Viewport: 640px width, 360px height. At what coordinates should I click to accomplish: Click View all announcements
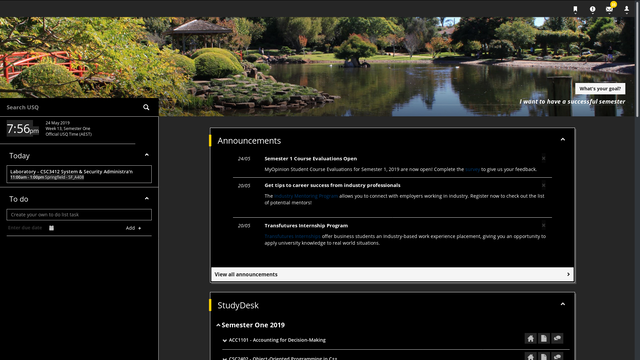[392, 274]
